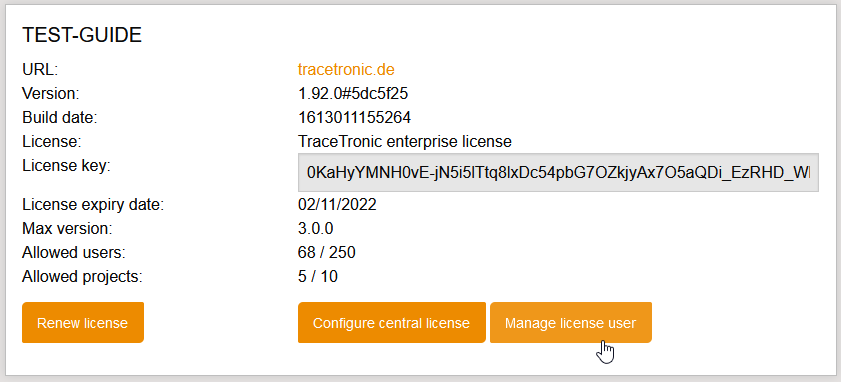841x382 pixels.
Task: Click Manage license user button
Action: (x=571, y=322)
